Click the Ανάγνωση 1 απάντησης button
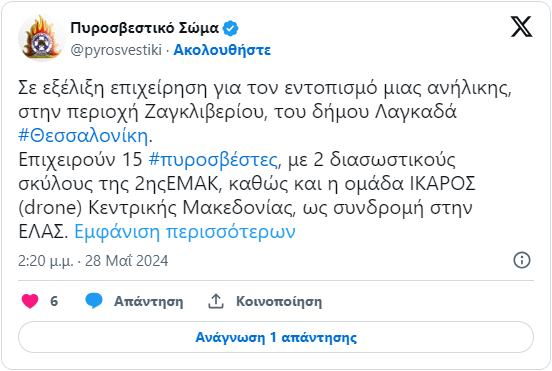Viewport: 552px width, 371px height. point(276,337)
